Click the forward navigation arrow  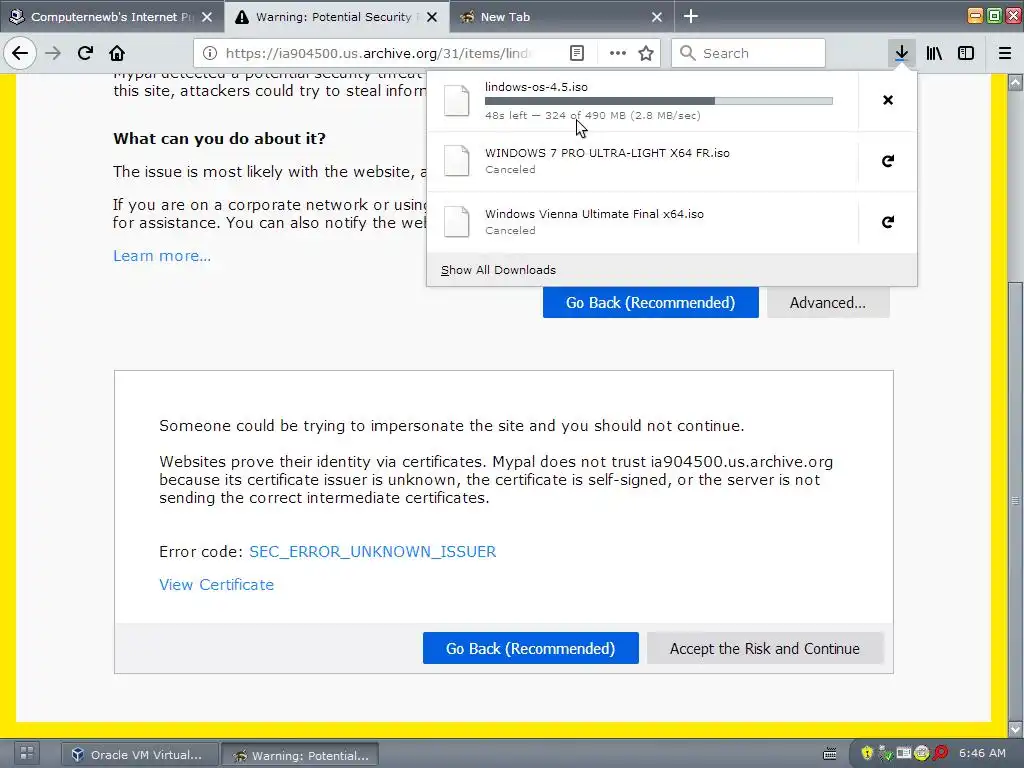[x=53, y=53]
